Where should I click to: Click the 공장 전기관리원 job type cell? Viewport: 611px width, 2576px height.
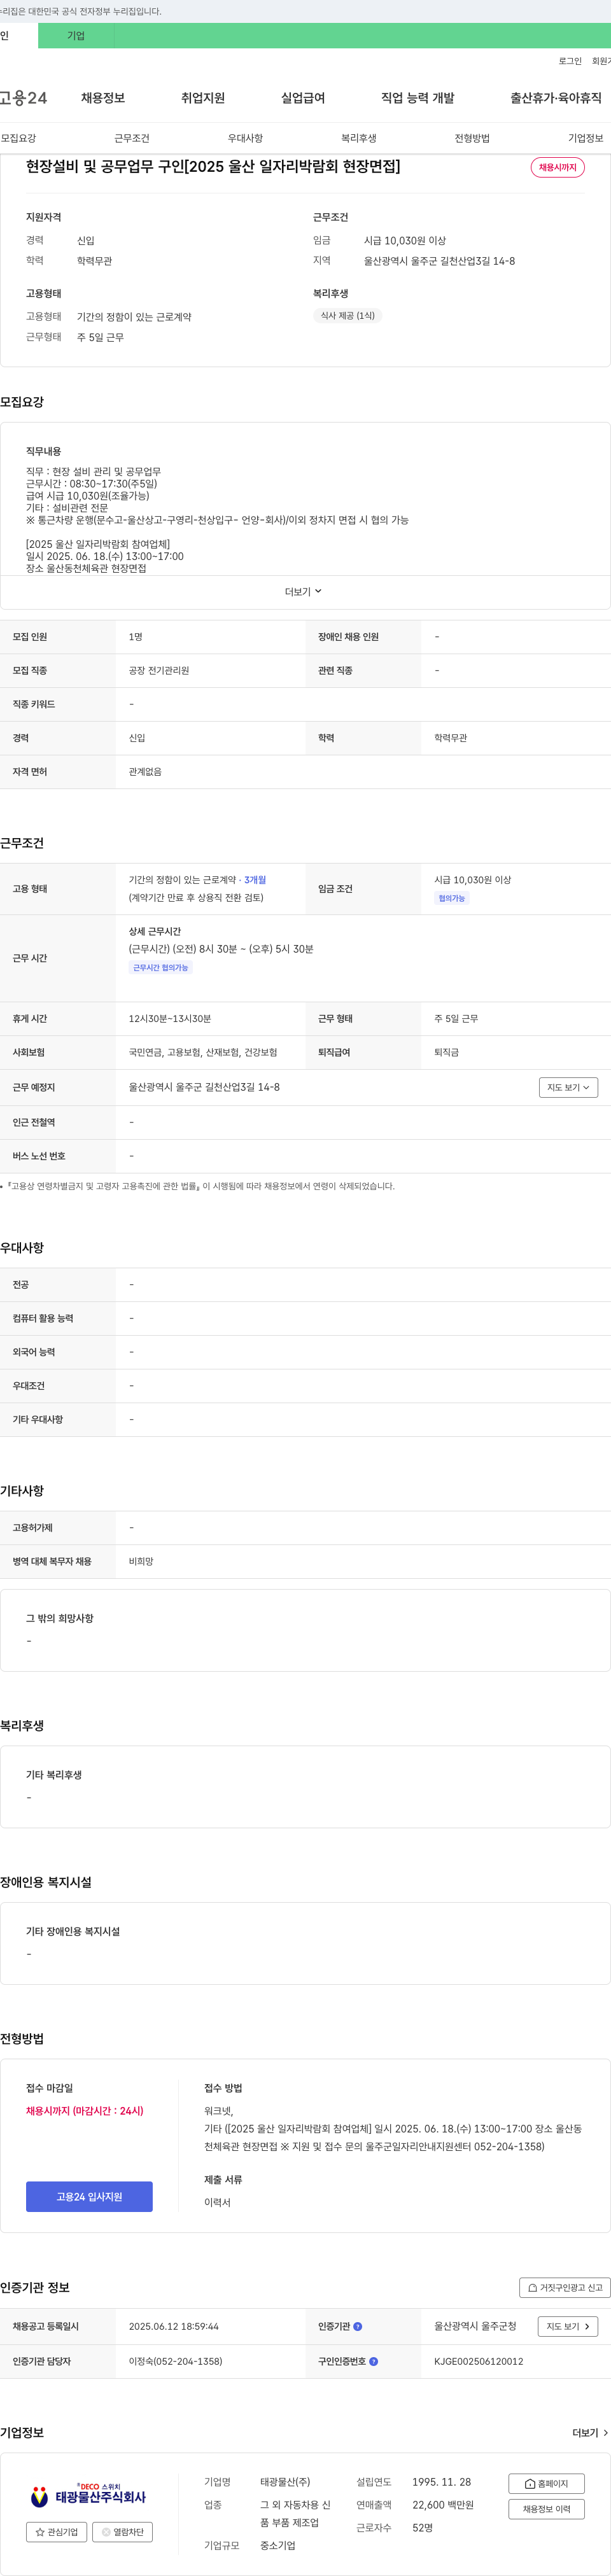(159, 671)
